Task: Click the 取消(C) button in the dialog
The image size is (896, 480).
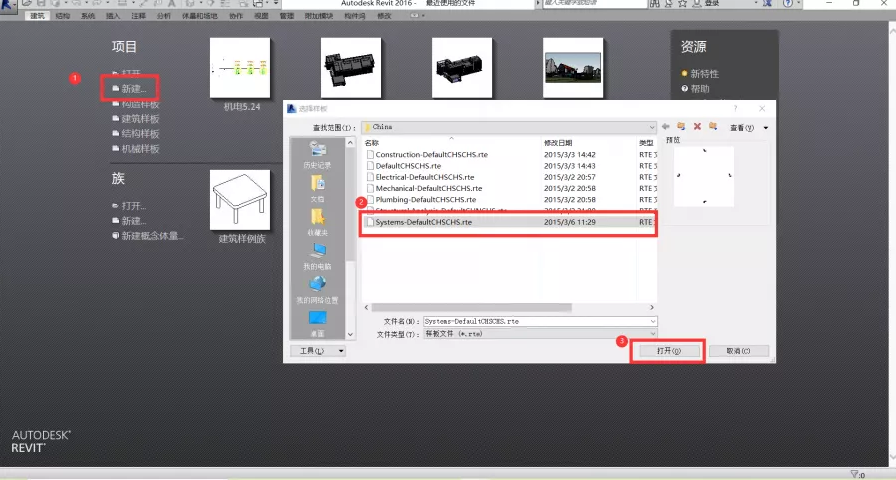Action: point(738,351)
